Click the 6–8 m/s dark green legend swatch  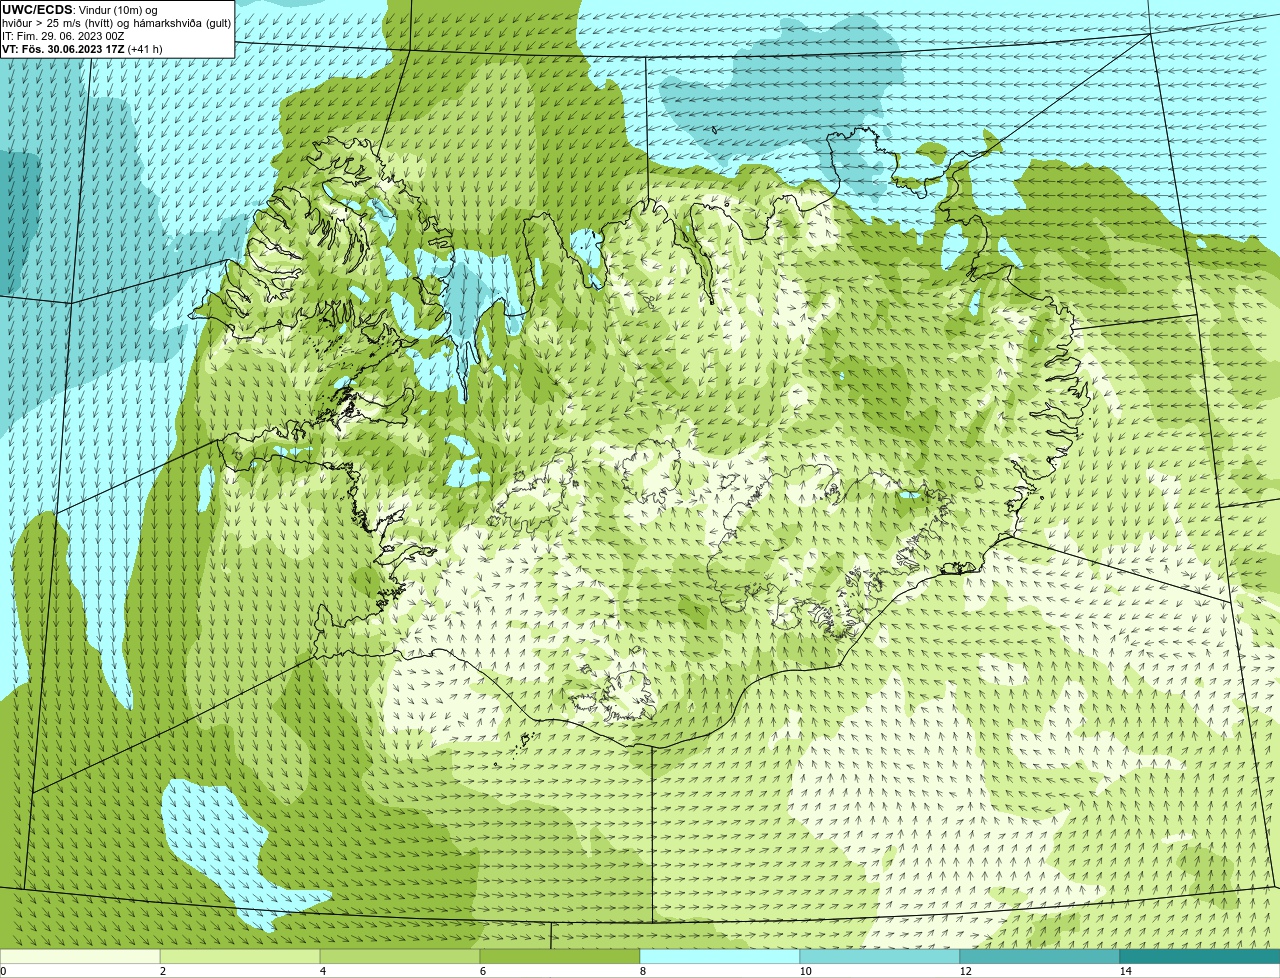560,956
